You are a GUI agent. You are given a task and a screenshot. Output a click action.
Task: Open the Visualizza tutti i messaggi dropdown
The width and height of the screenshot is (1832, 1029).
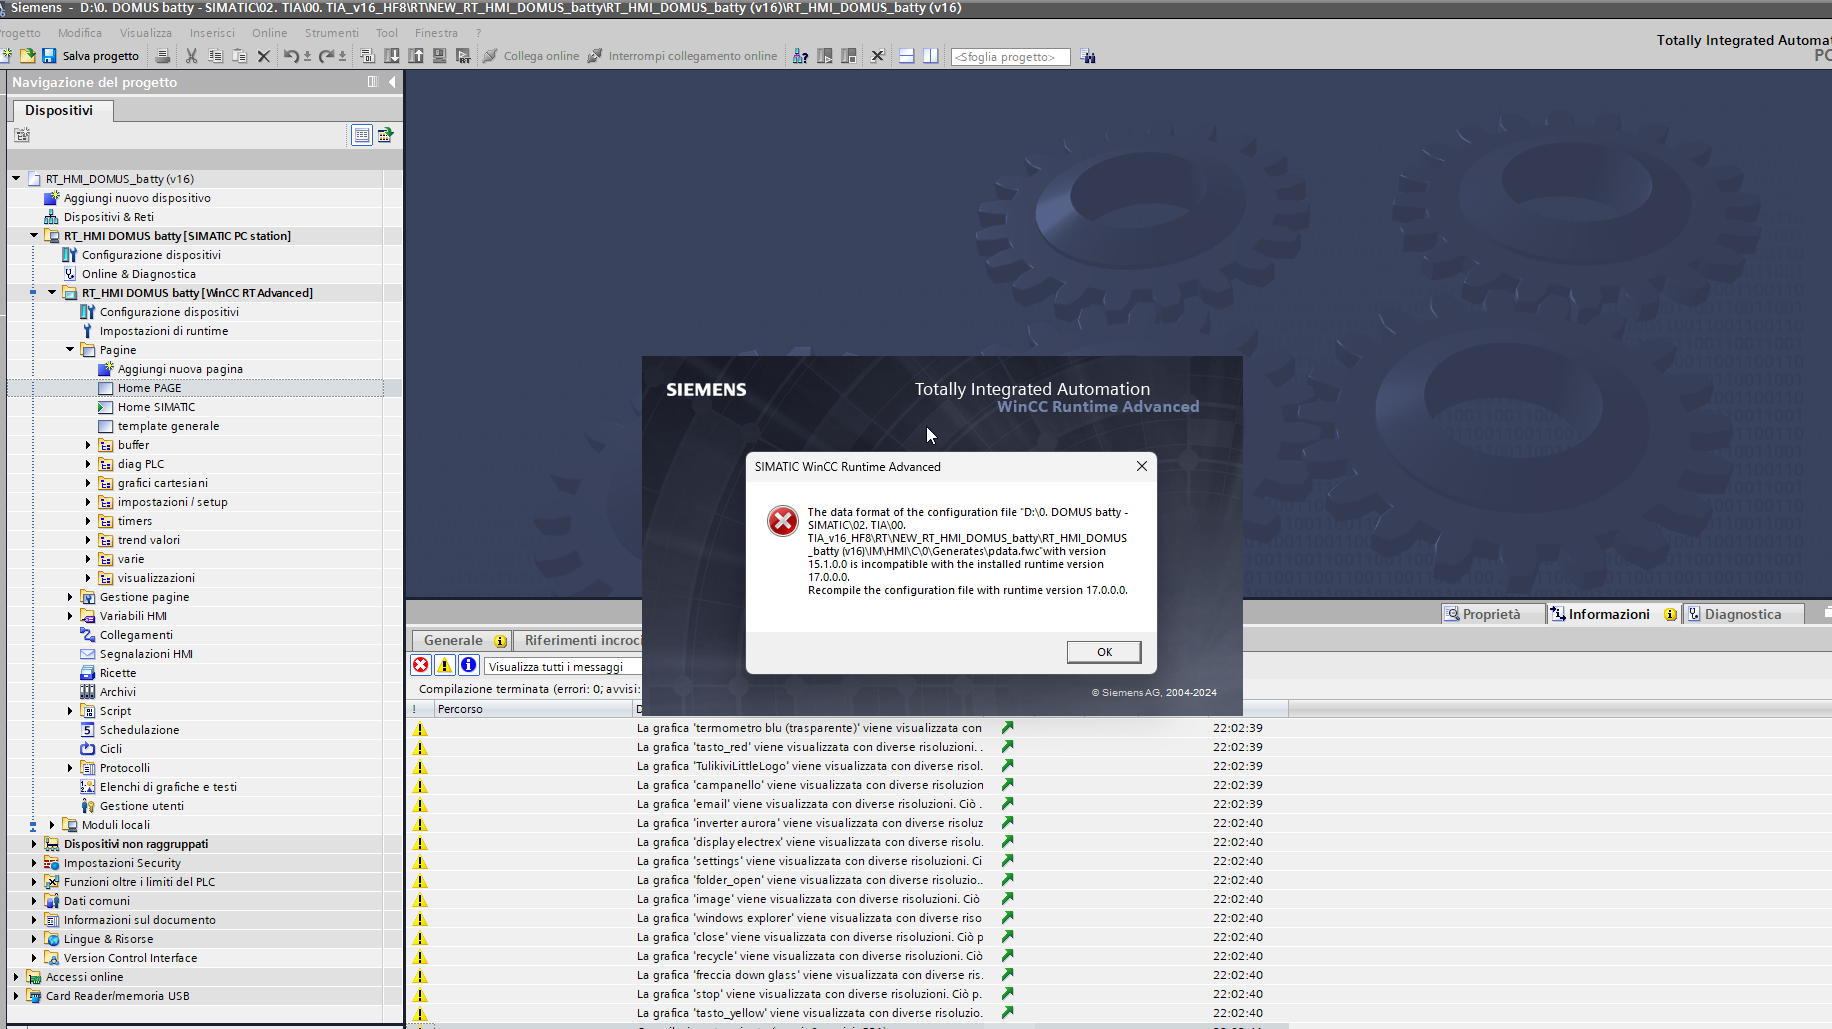[563, 666]
